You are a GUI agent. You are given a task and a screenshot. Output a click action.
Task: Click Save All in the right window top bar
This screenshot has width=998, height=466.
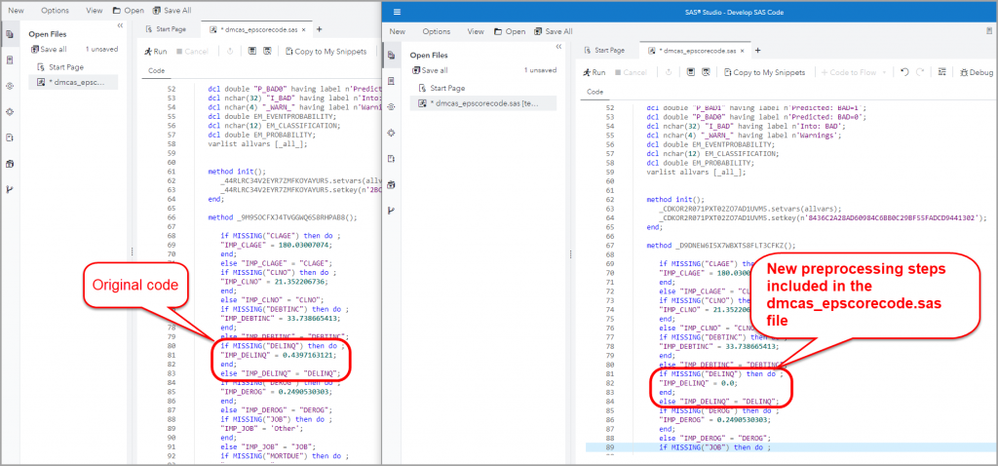pyautogui.click(x=553, y=31)
